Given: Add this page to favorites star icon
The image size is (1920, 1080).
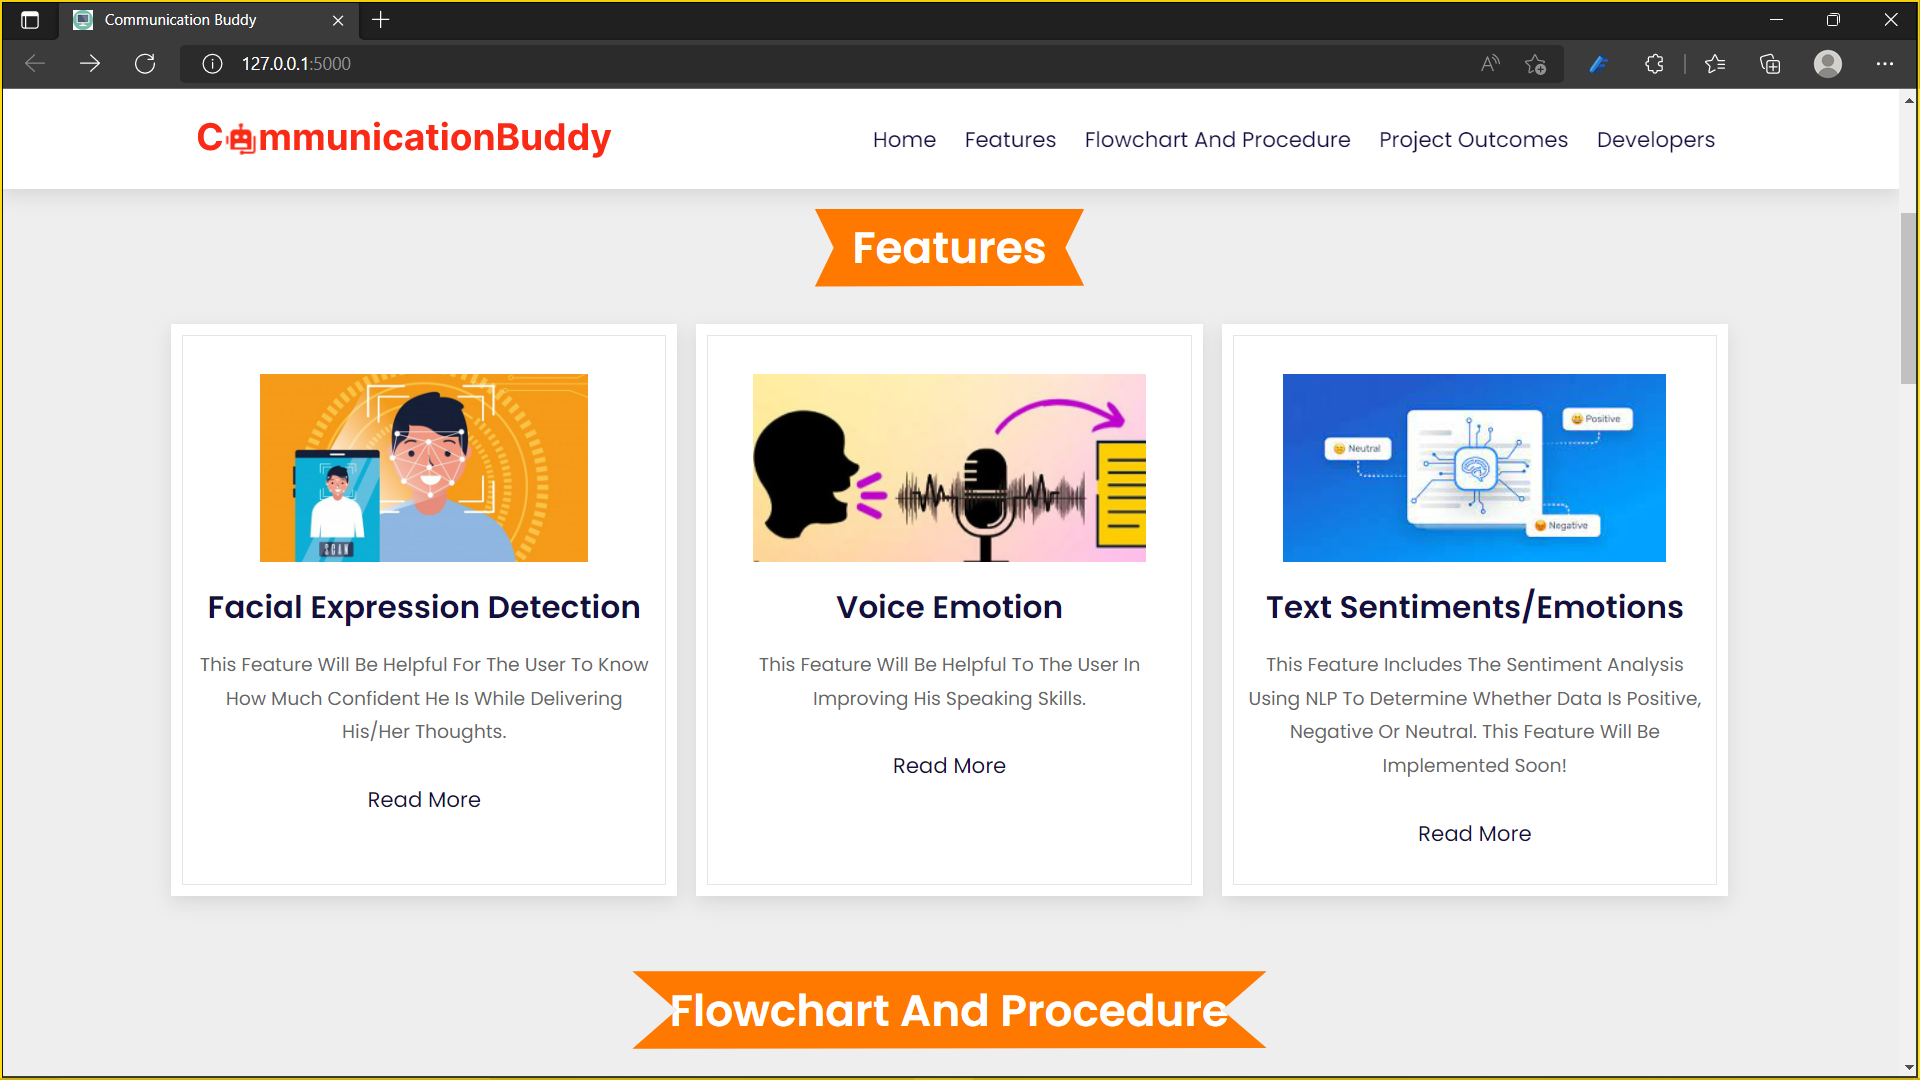Looking at the screenshot, I should (x=1536, y=64).
